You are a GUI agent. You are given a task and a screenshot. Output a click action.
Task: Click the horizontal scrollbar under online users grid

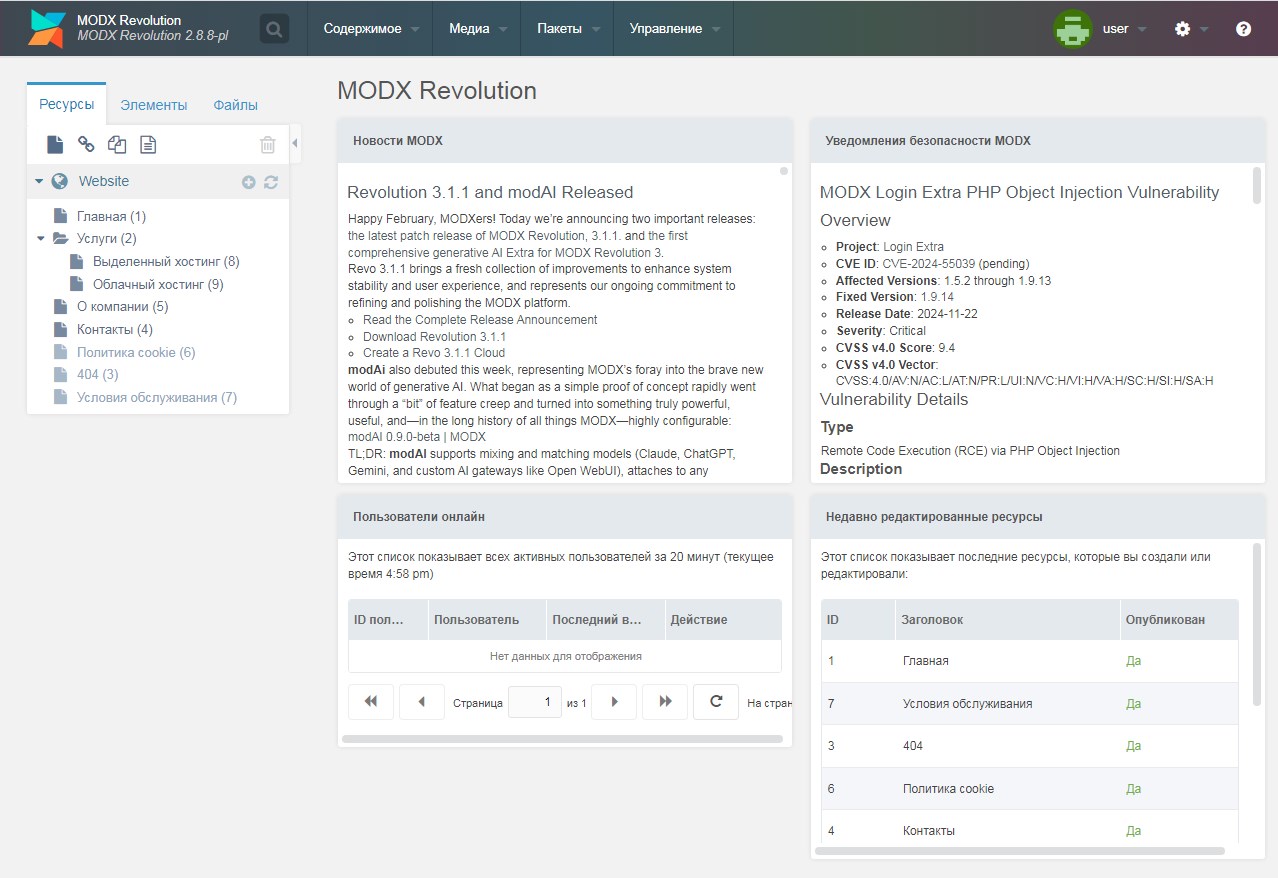tap(561, 739)
